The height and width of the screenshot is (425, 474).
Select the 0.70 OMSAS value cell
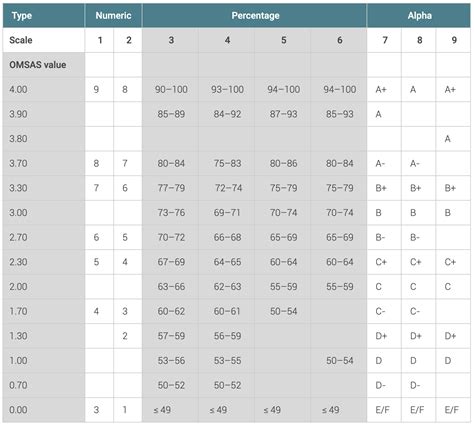pos(44,385)
